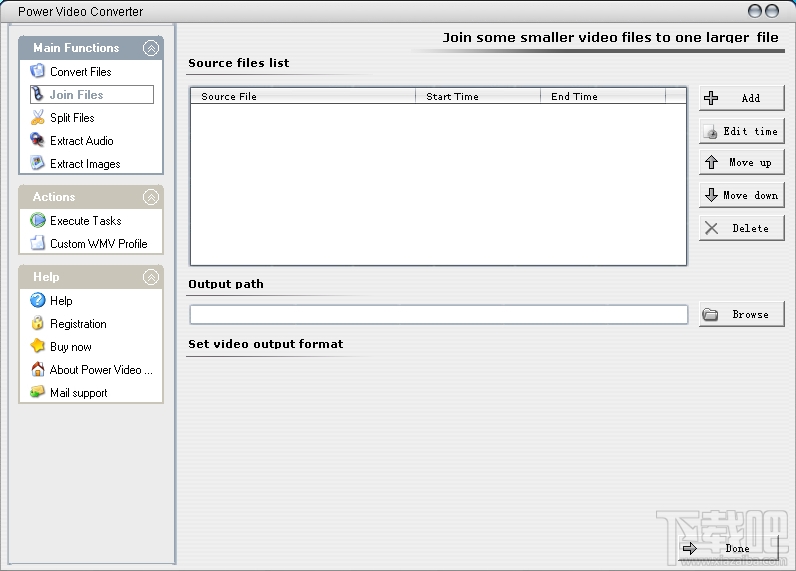The image size is (796, 571).
Task: Click the Move down button
Action: (x=742, y=195)
